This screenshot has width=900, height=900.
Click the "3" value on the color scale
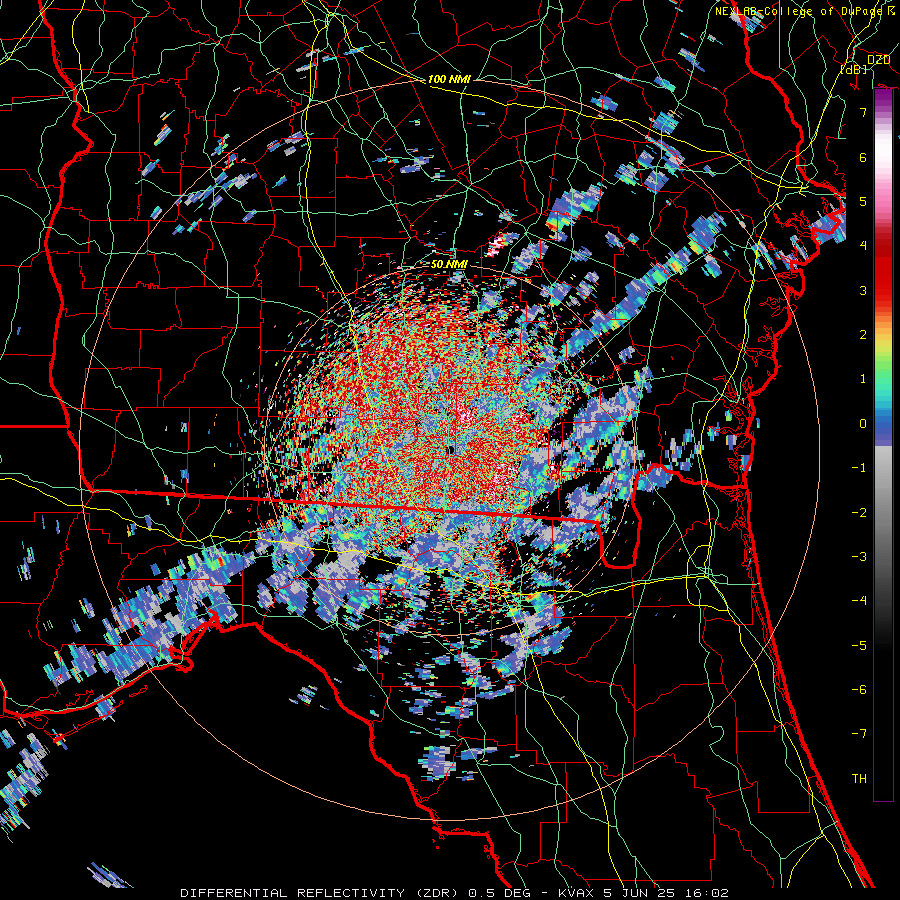[863, 290]
